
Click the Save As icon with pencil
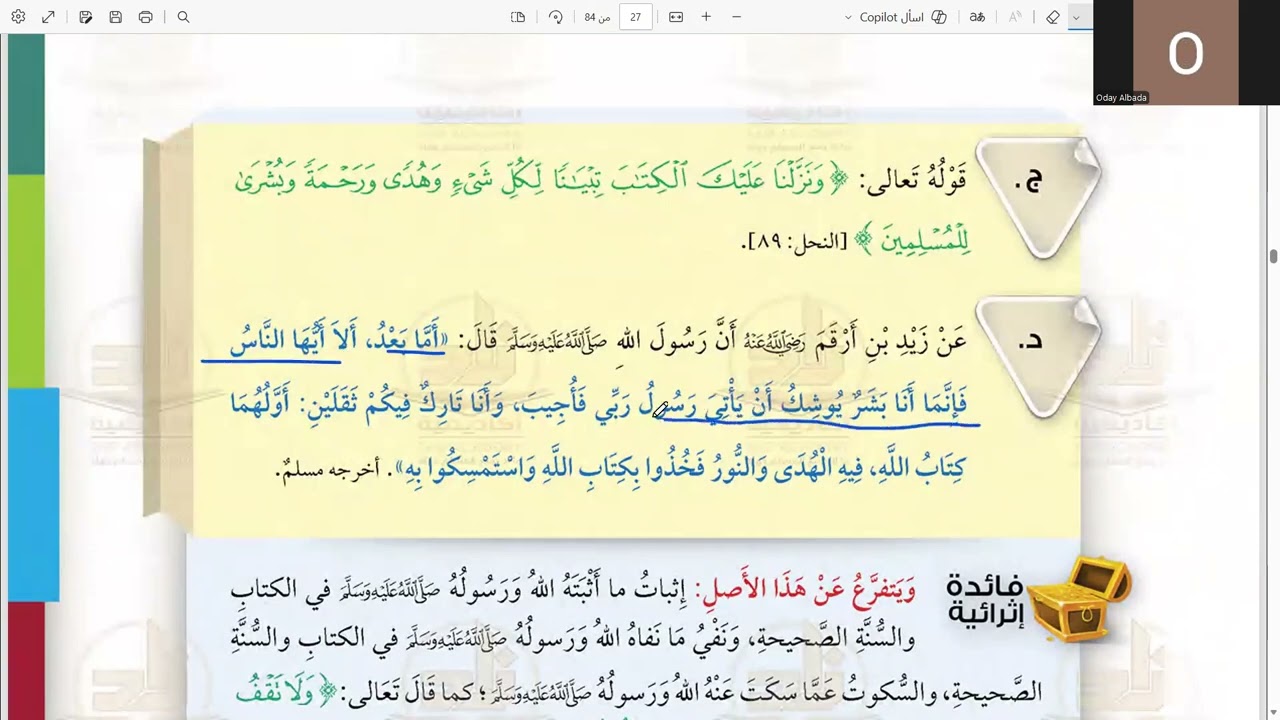pyautogui.click(x=86, y=17)
